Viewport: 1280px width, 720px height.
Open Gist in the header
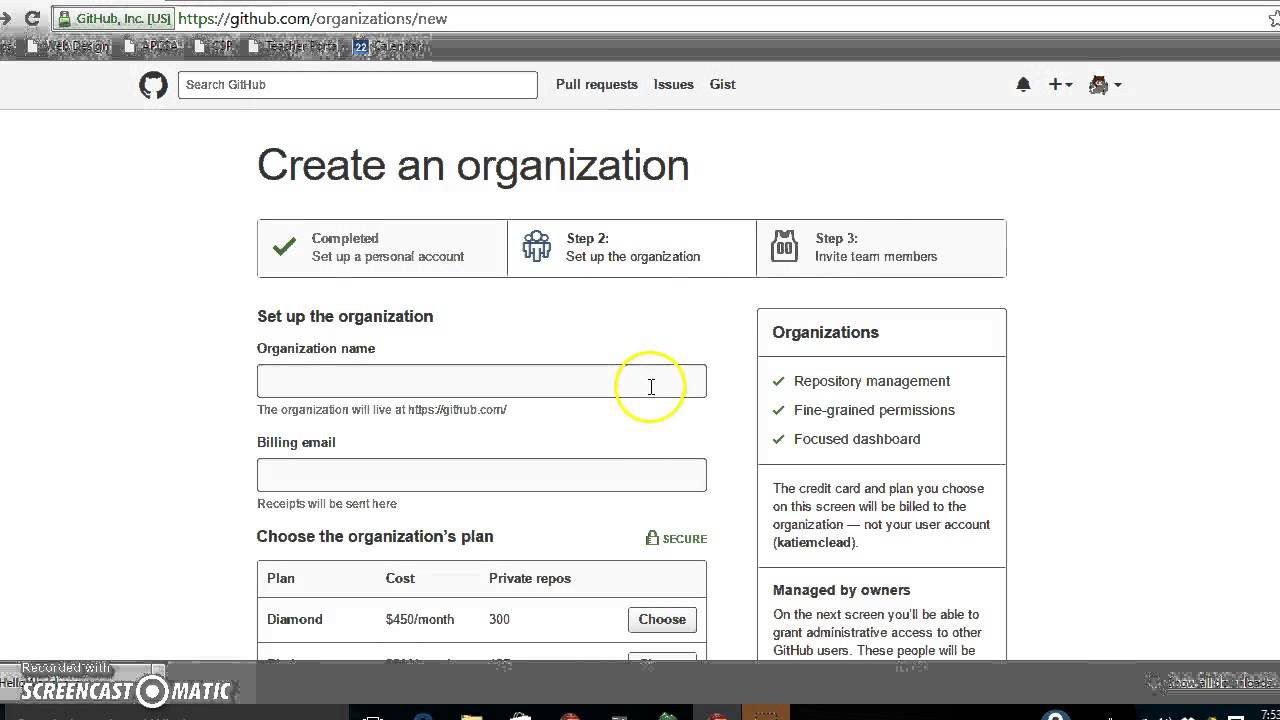723,85
